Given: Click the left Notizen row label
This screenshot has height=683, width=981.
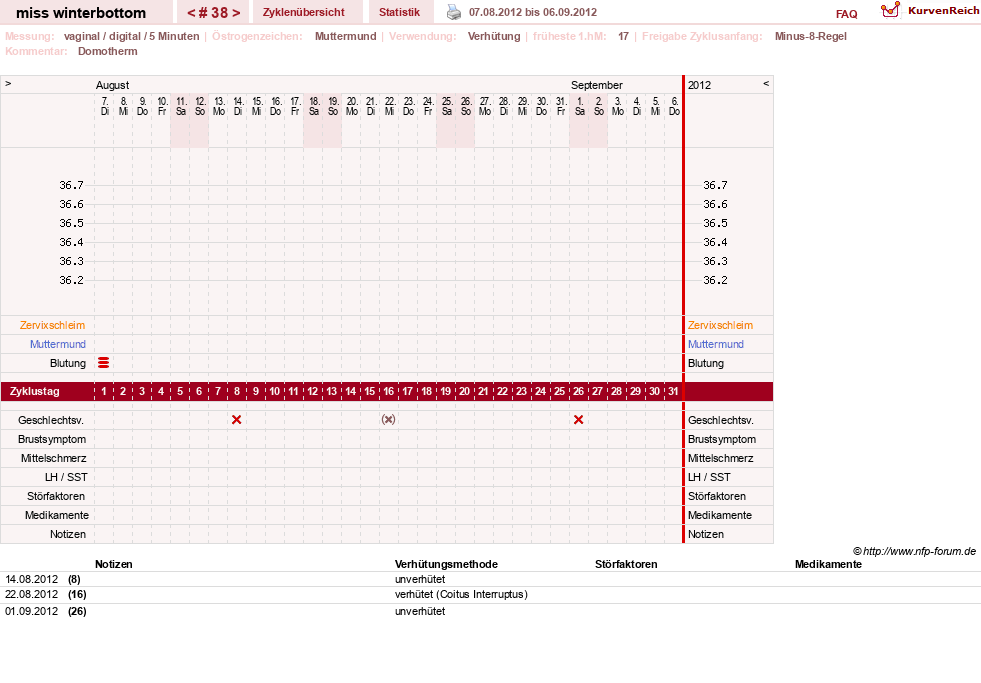Looking at the screenshot, I should 68,534.
